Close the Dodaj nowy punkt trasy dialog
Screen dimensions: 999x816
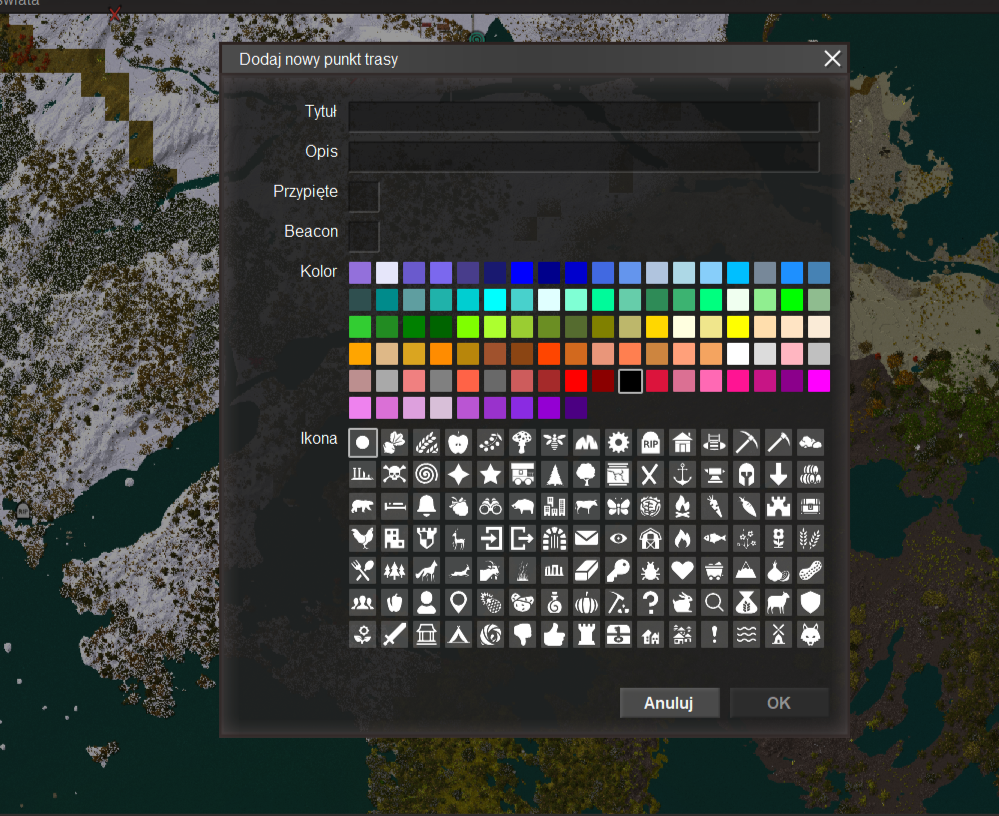tap(832, 59)
